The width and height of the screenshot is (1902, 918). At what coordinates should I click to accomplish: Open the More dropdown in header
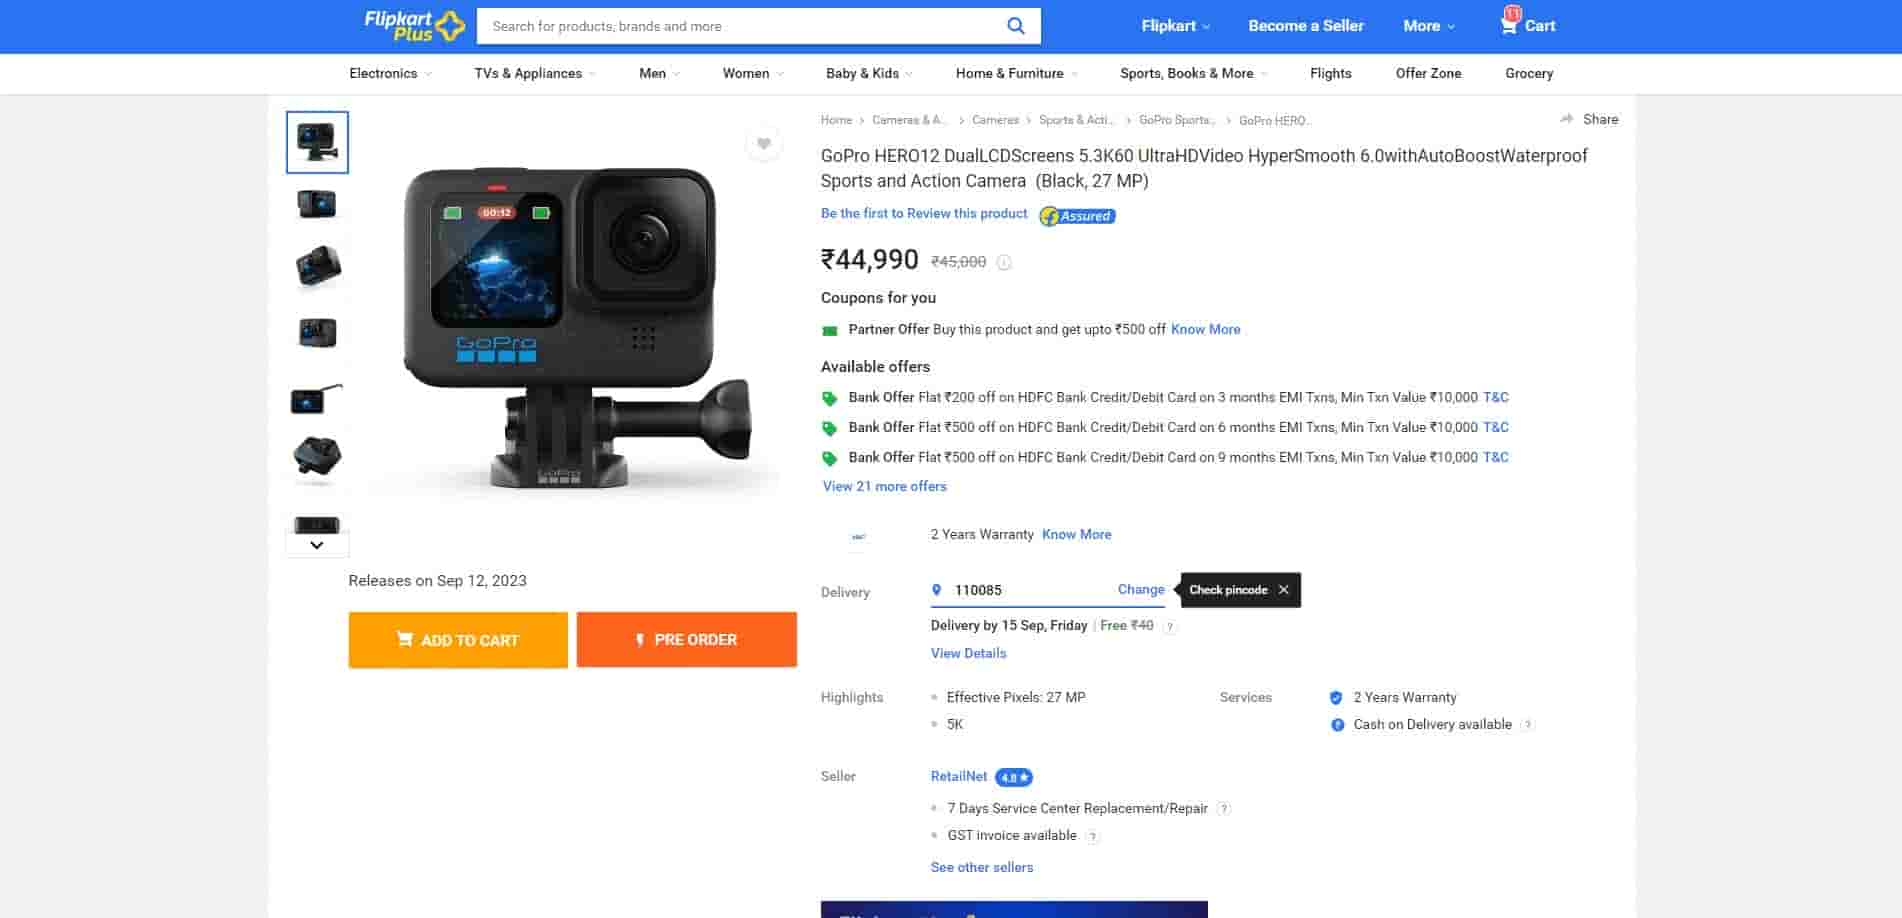(1428, 26)
